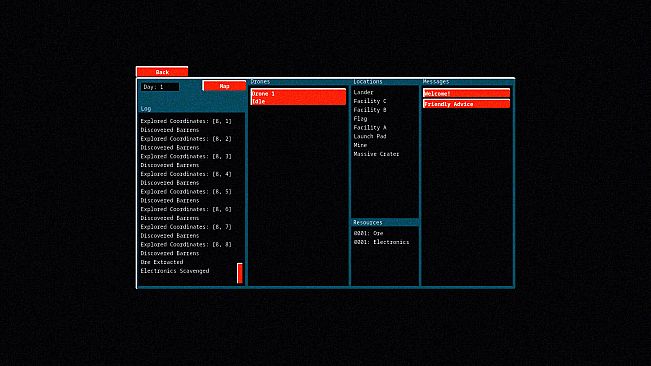Click the Day: 1 field
651x366 pixels.
pos(160,87)
